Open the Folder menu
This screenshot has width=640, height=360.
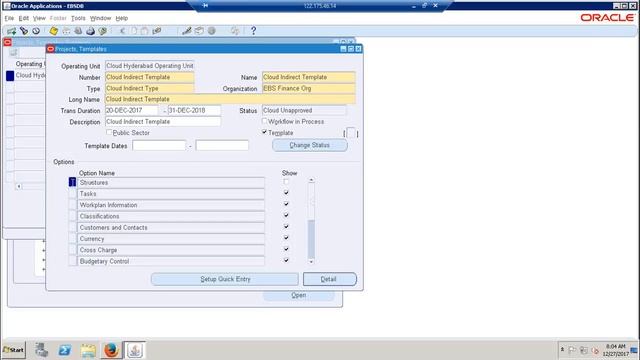(x=58, y=18)
